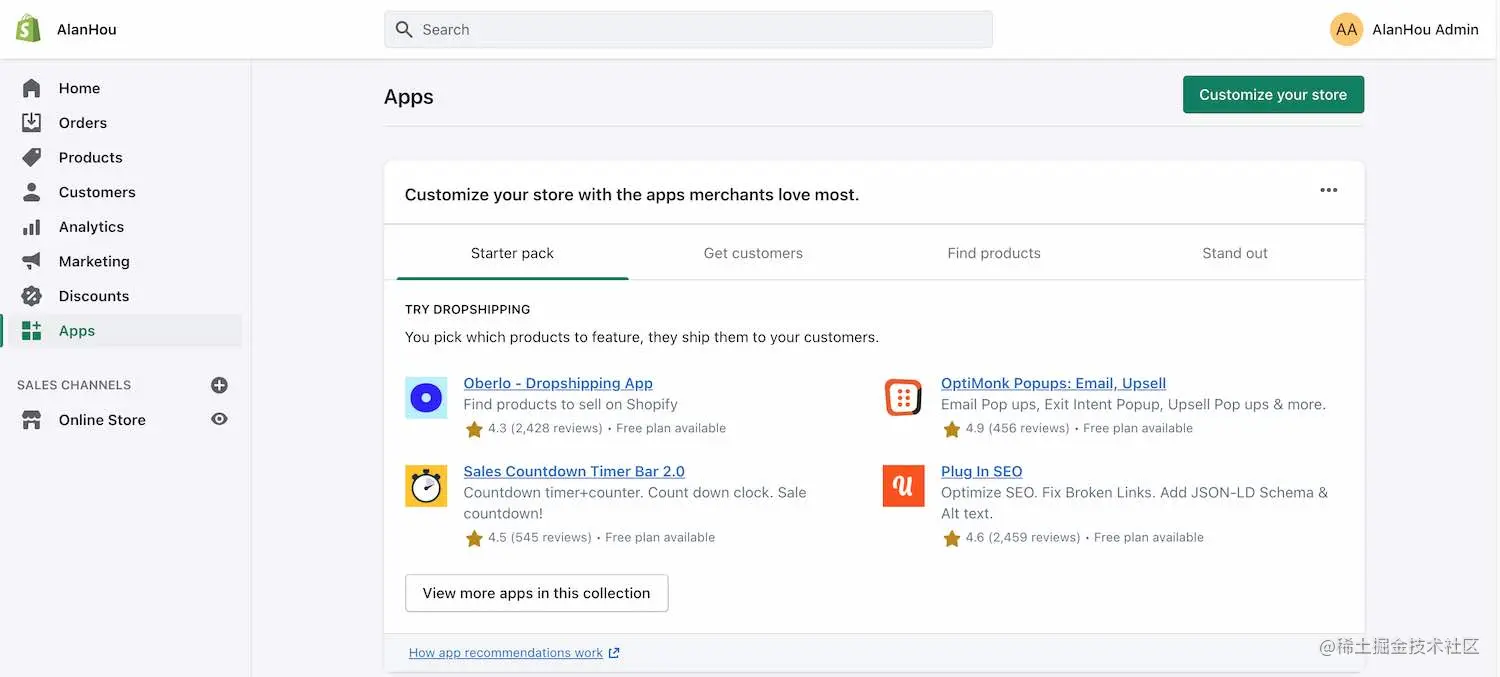
Task: Open the three-dot menu on the recommendations card
Action: [x=1328, y=189]
